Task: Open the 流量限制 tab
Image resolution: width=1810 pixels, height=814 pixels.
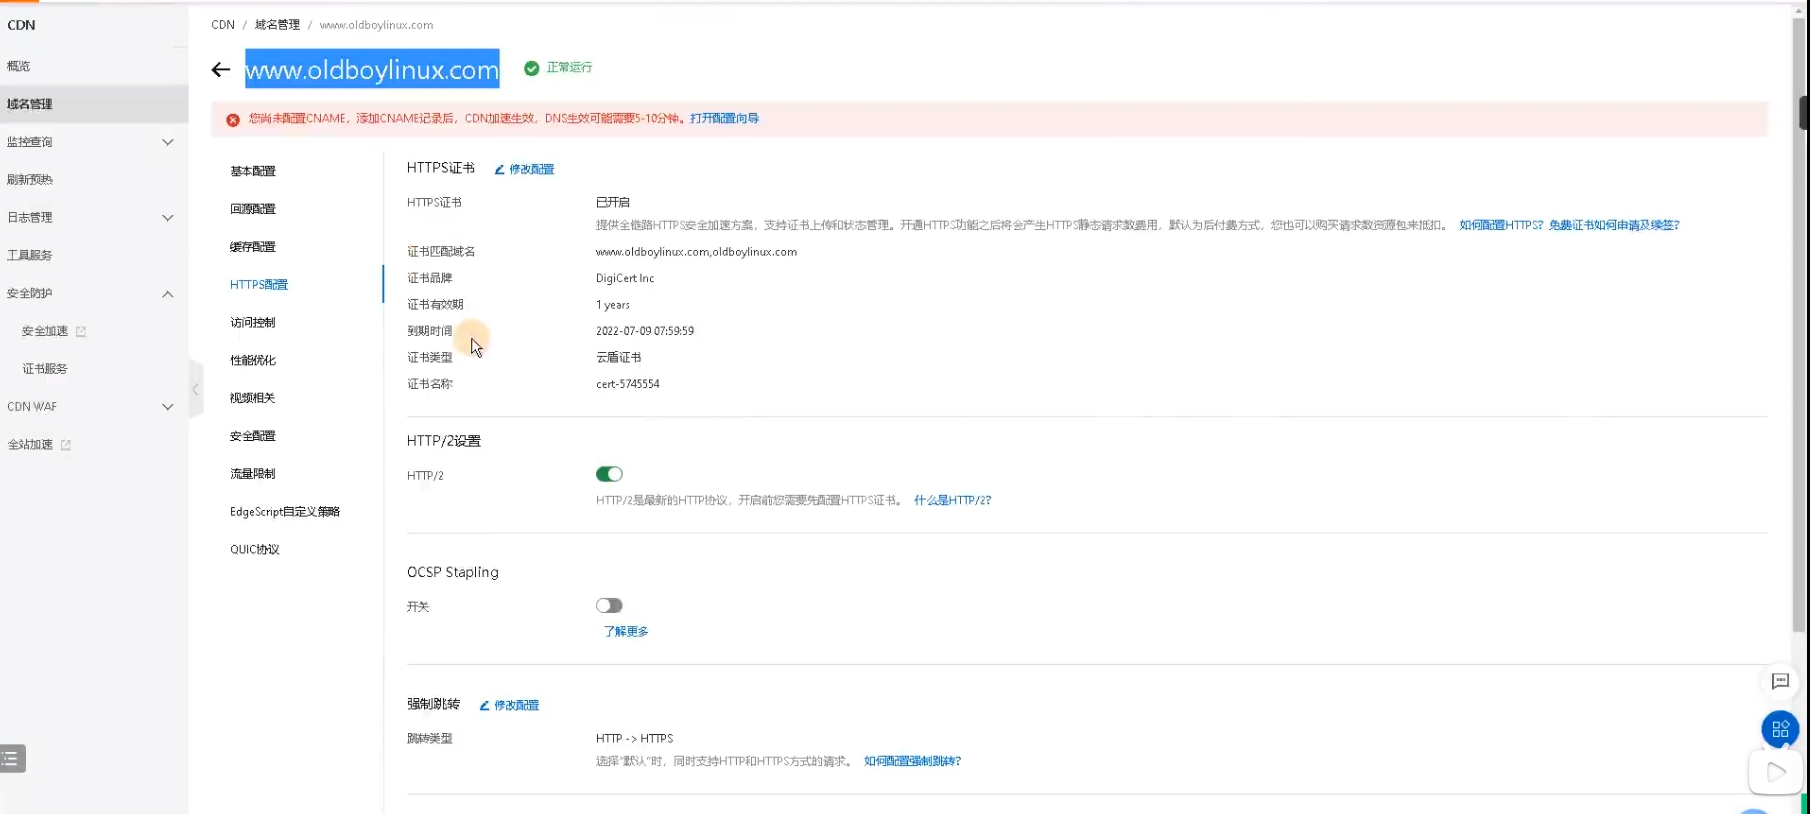Action: tap(253, 474)
